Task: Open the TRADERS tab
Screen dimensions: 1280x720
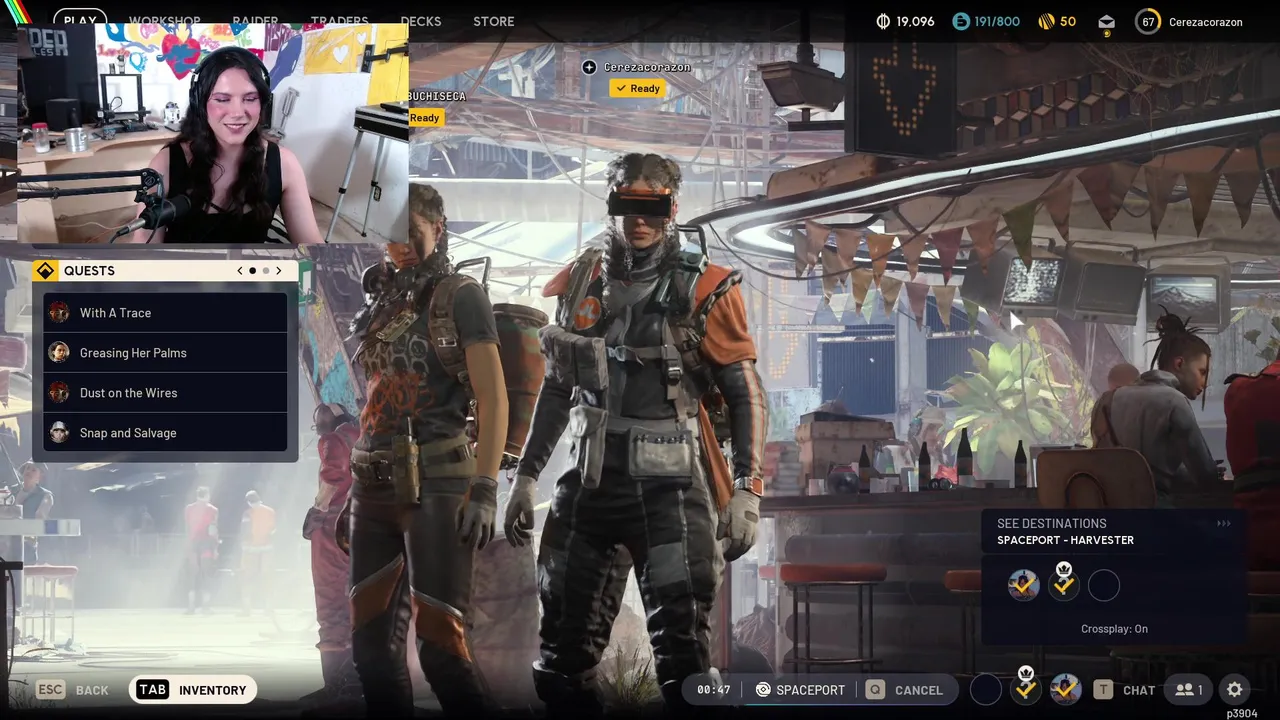Action: (339, 21)
